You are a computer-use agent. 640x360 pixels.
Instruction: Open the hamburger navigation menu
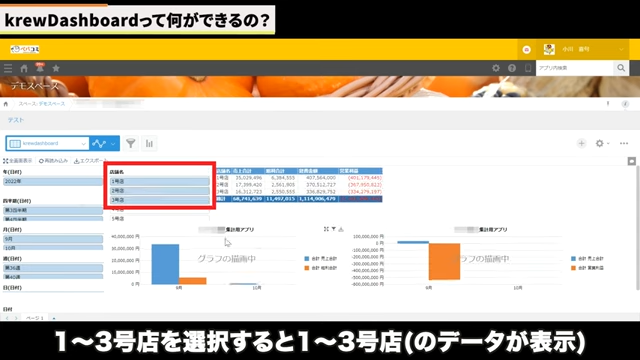pos(8,68)
